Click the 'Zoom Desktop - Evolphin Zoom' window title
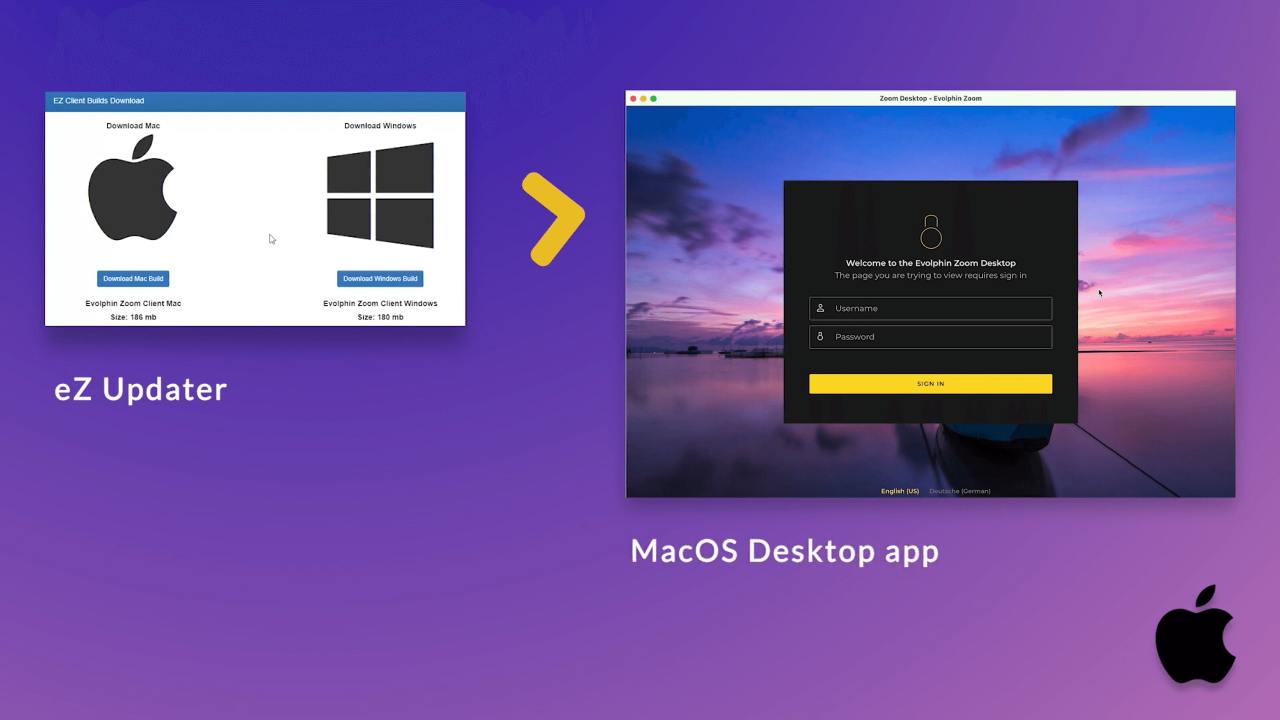 [930, 99]
